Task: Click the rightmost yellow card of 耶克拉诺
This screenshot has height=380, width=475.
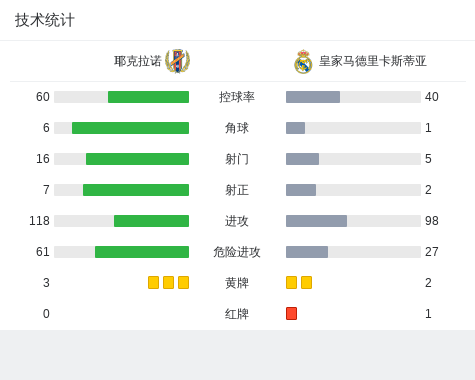Action: click(x=183, y=283)
